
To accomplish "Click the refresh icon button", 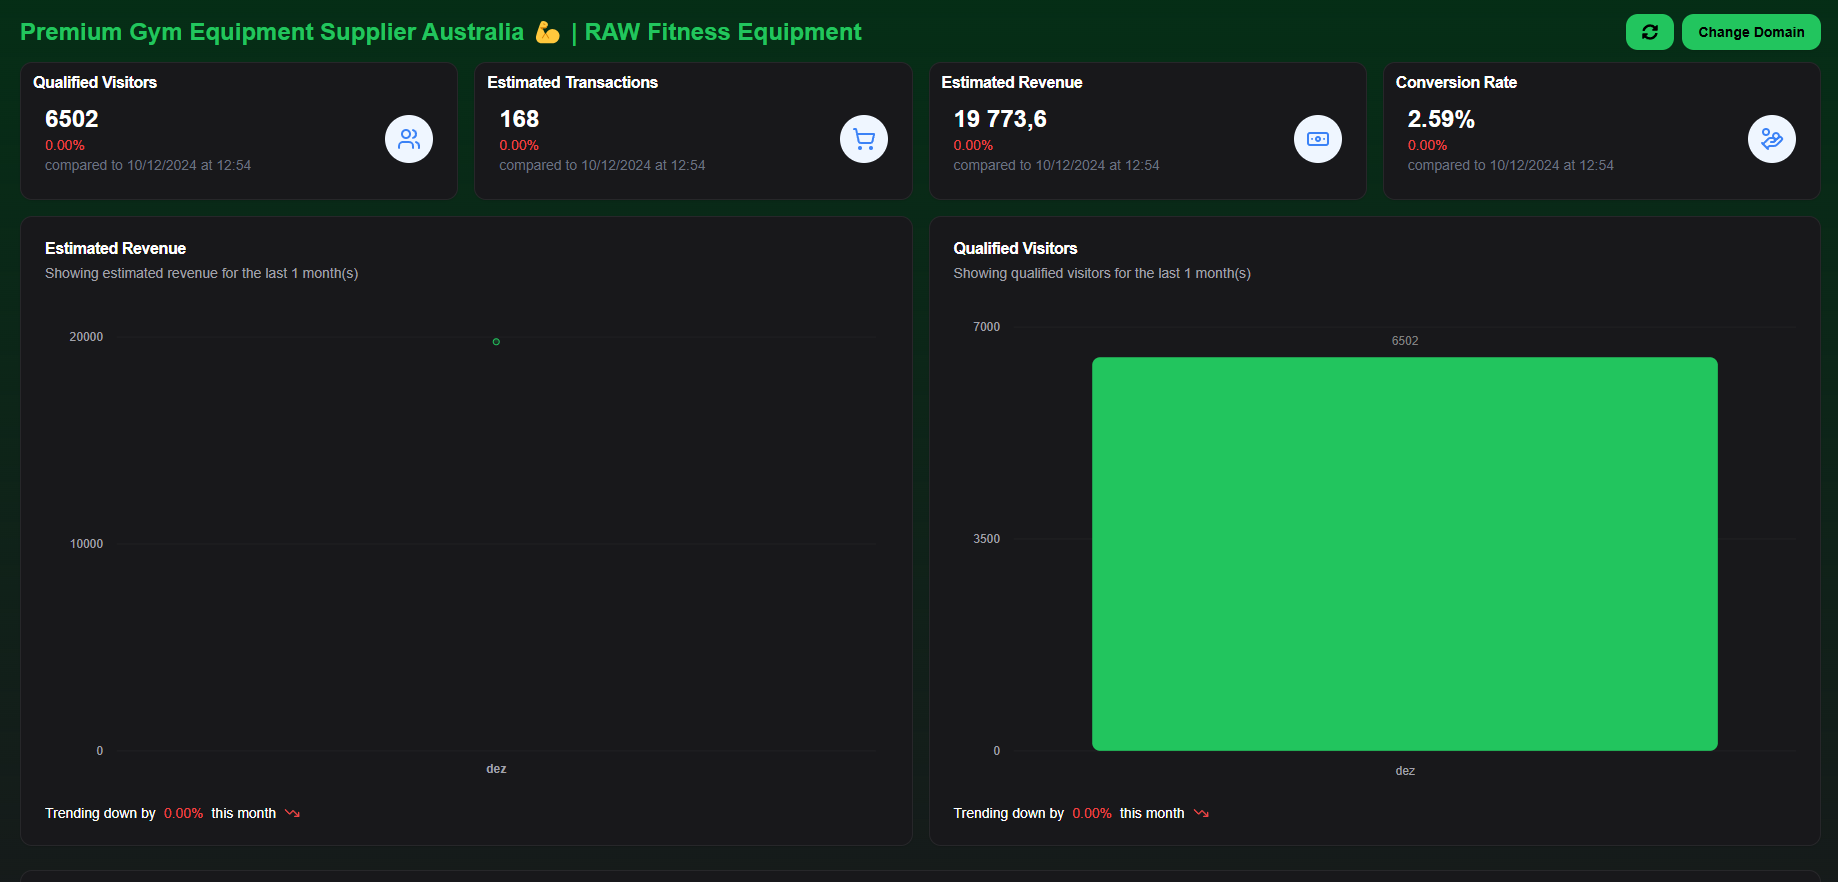I will (1649, 32).
